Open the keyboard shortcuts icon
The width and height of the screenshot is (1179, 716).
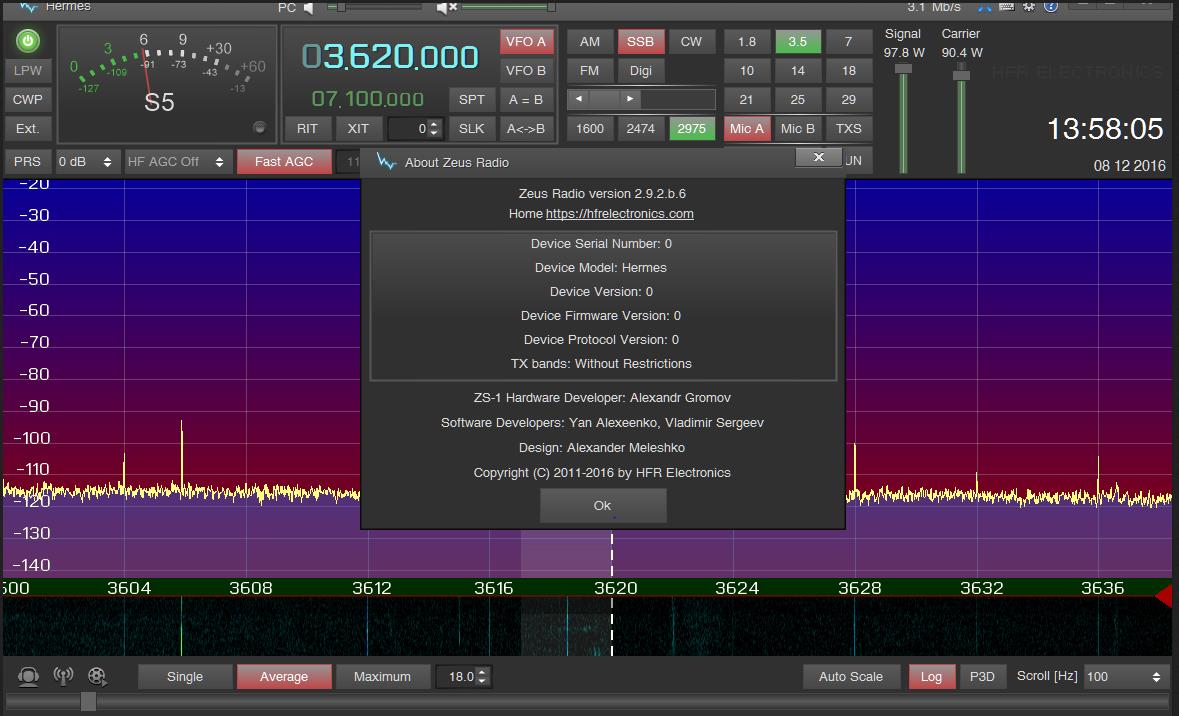pos(1007,7)
